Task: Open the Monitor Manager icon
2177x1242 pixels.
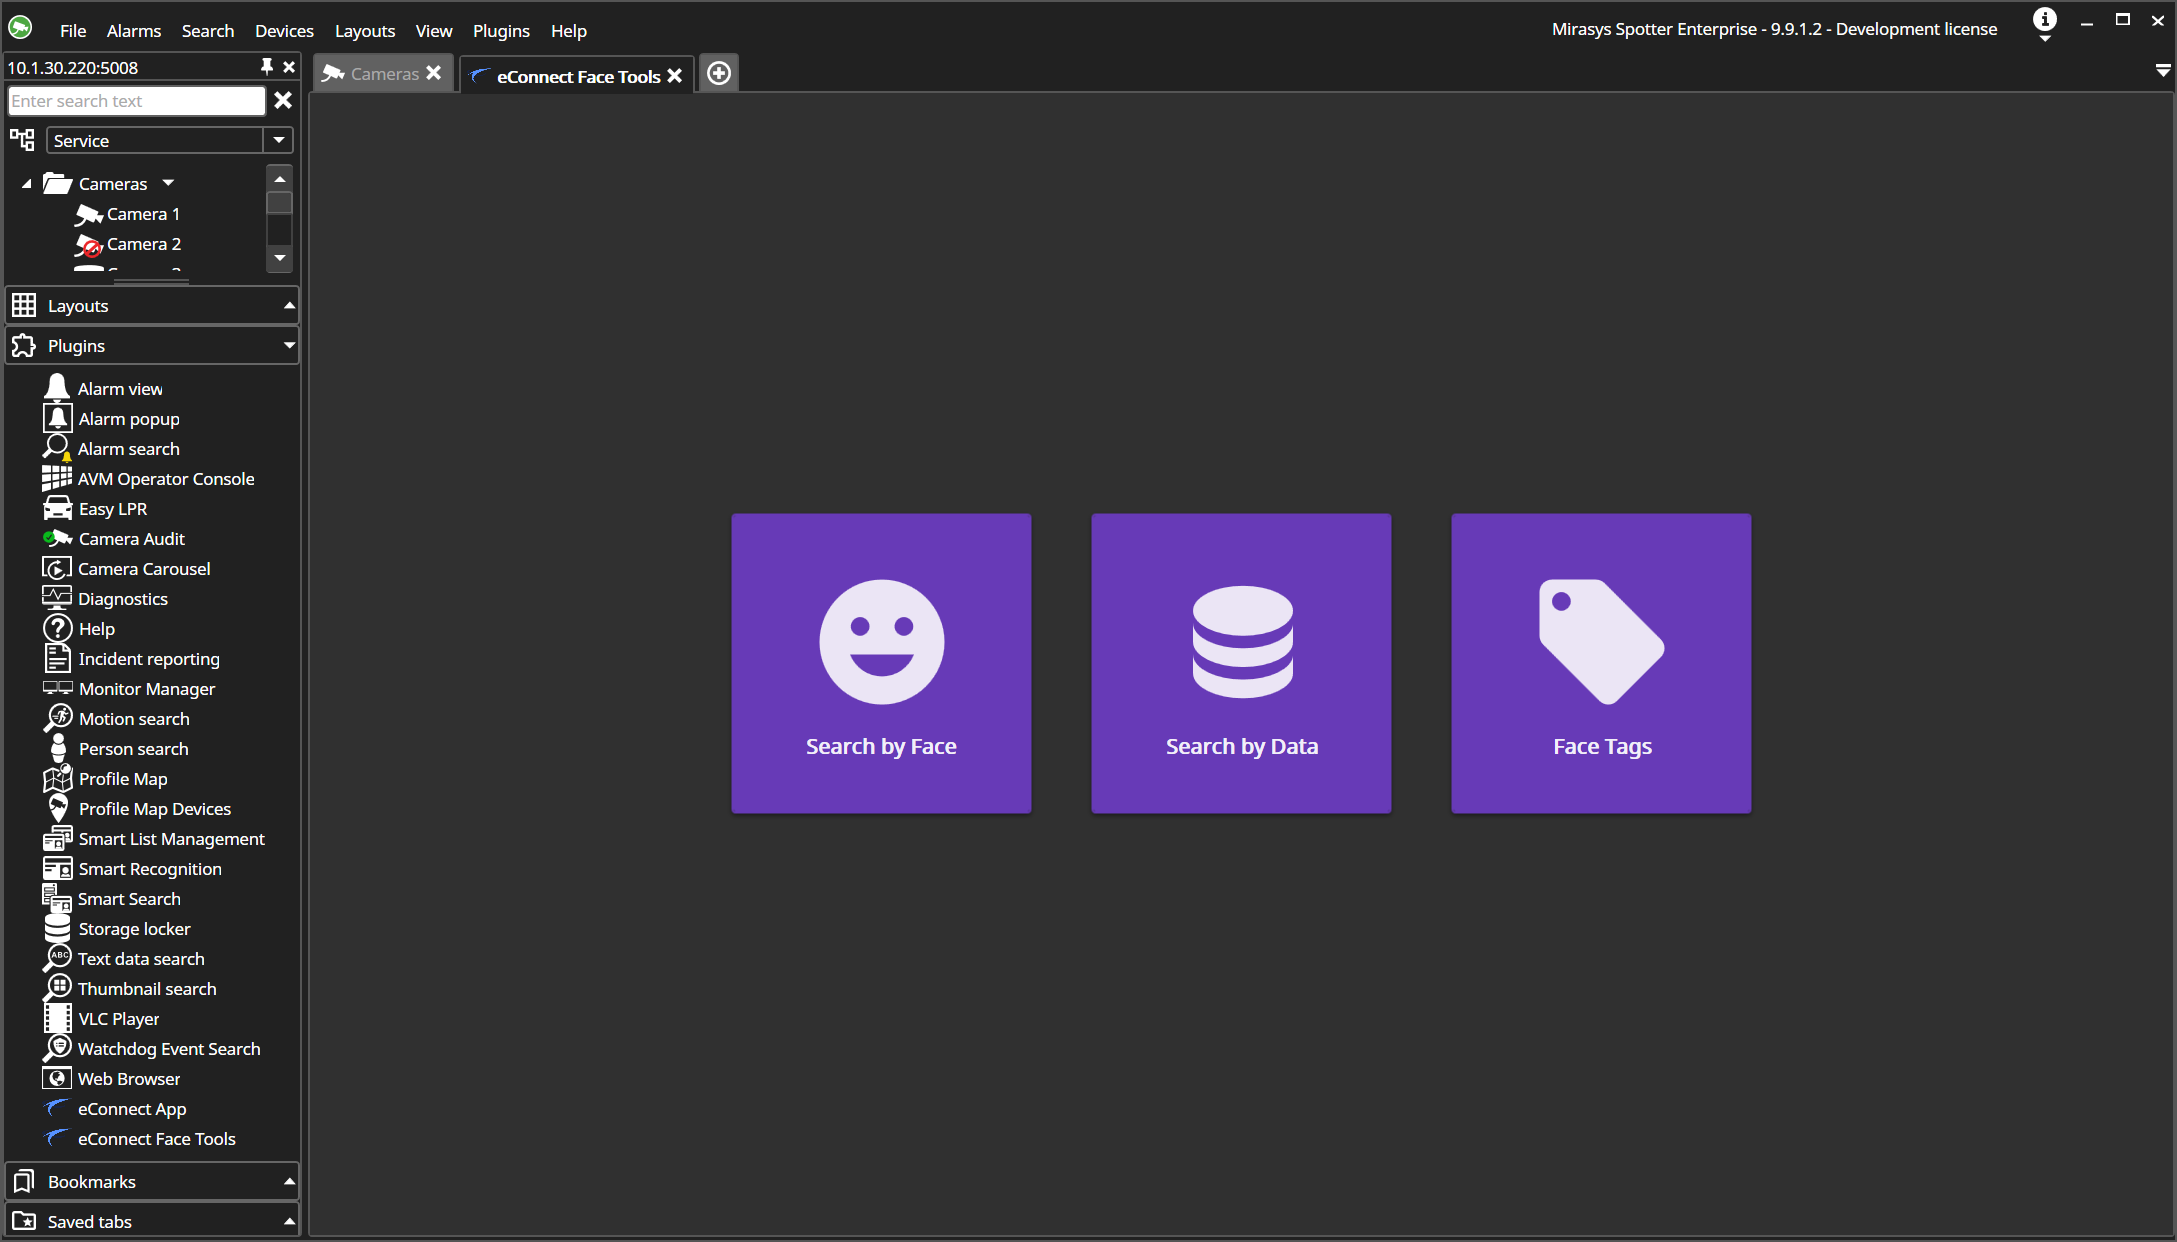Action: 57,688
